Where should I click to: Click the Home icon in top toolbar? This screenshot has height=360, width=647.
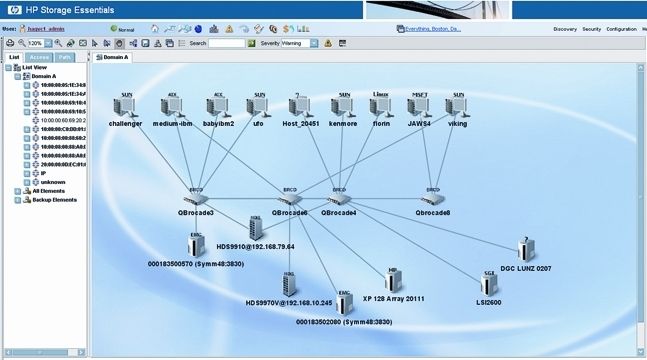point(155,28)
